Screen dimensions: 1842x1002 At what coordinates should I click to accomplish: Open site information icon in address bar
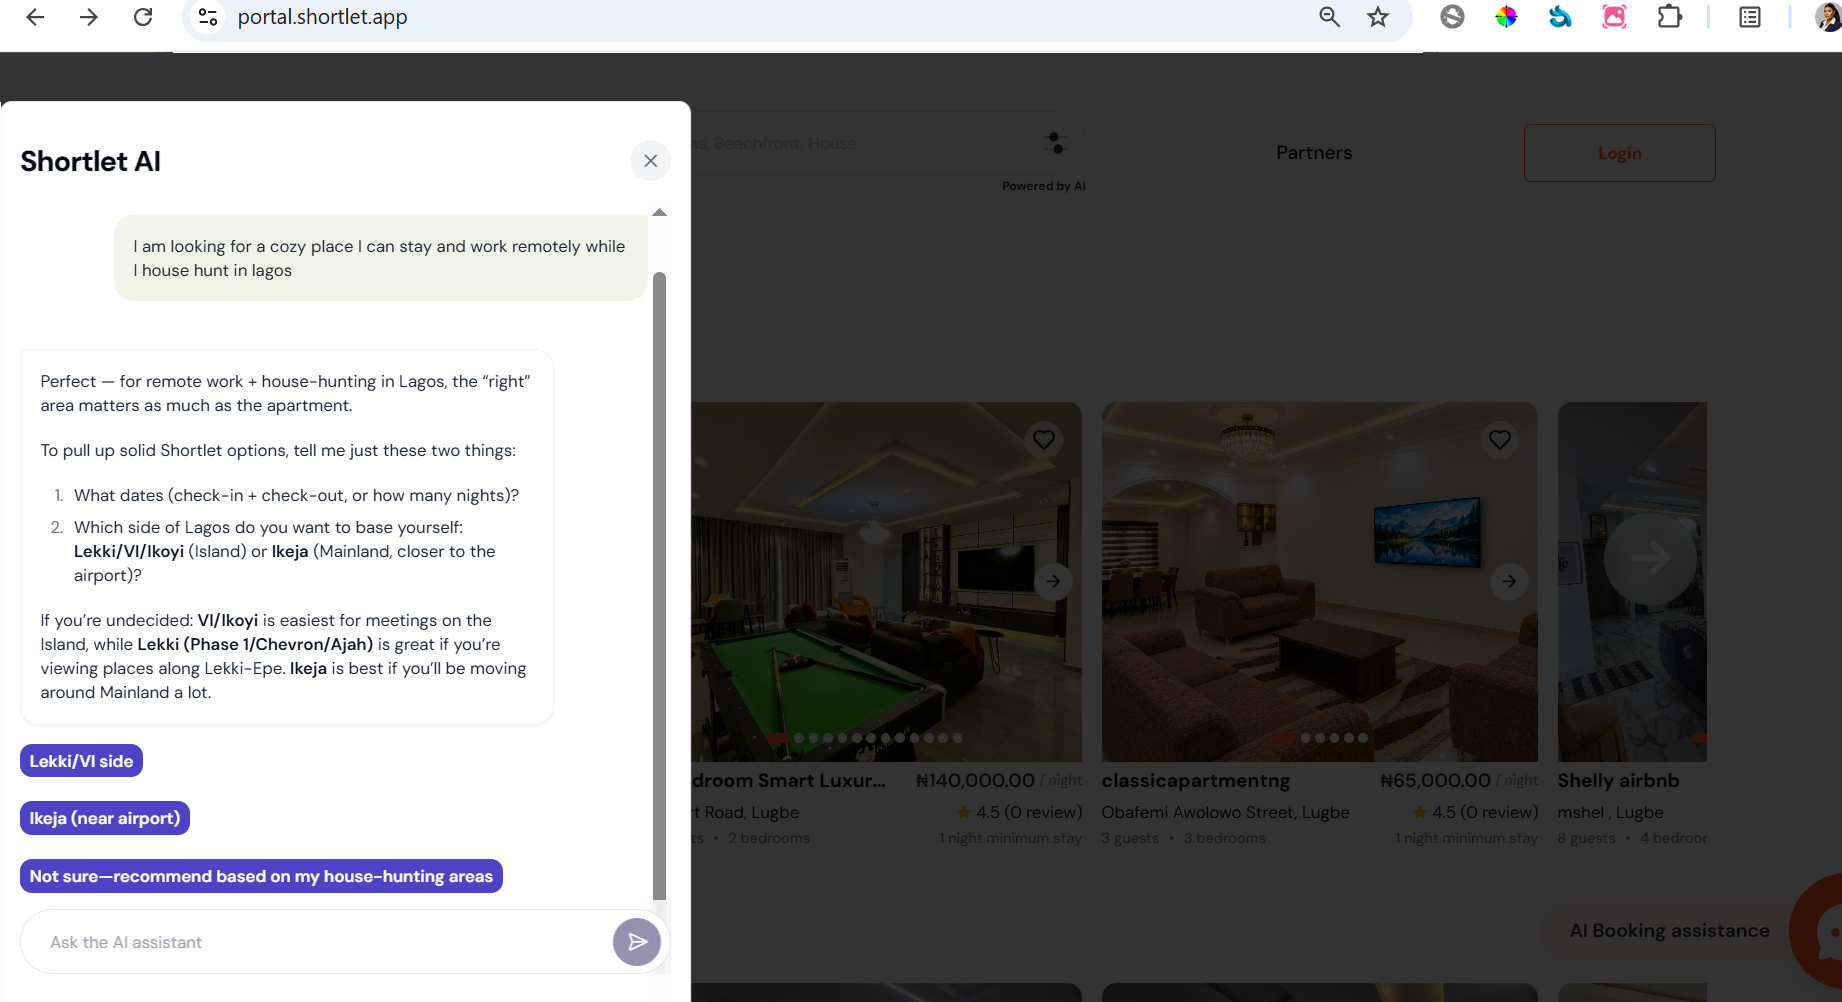click(208, 17)
